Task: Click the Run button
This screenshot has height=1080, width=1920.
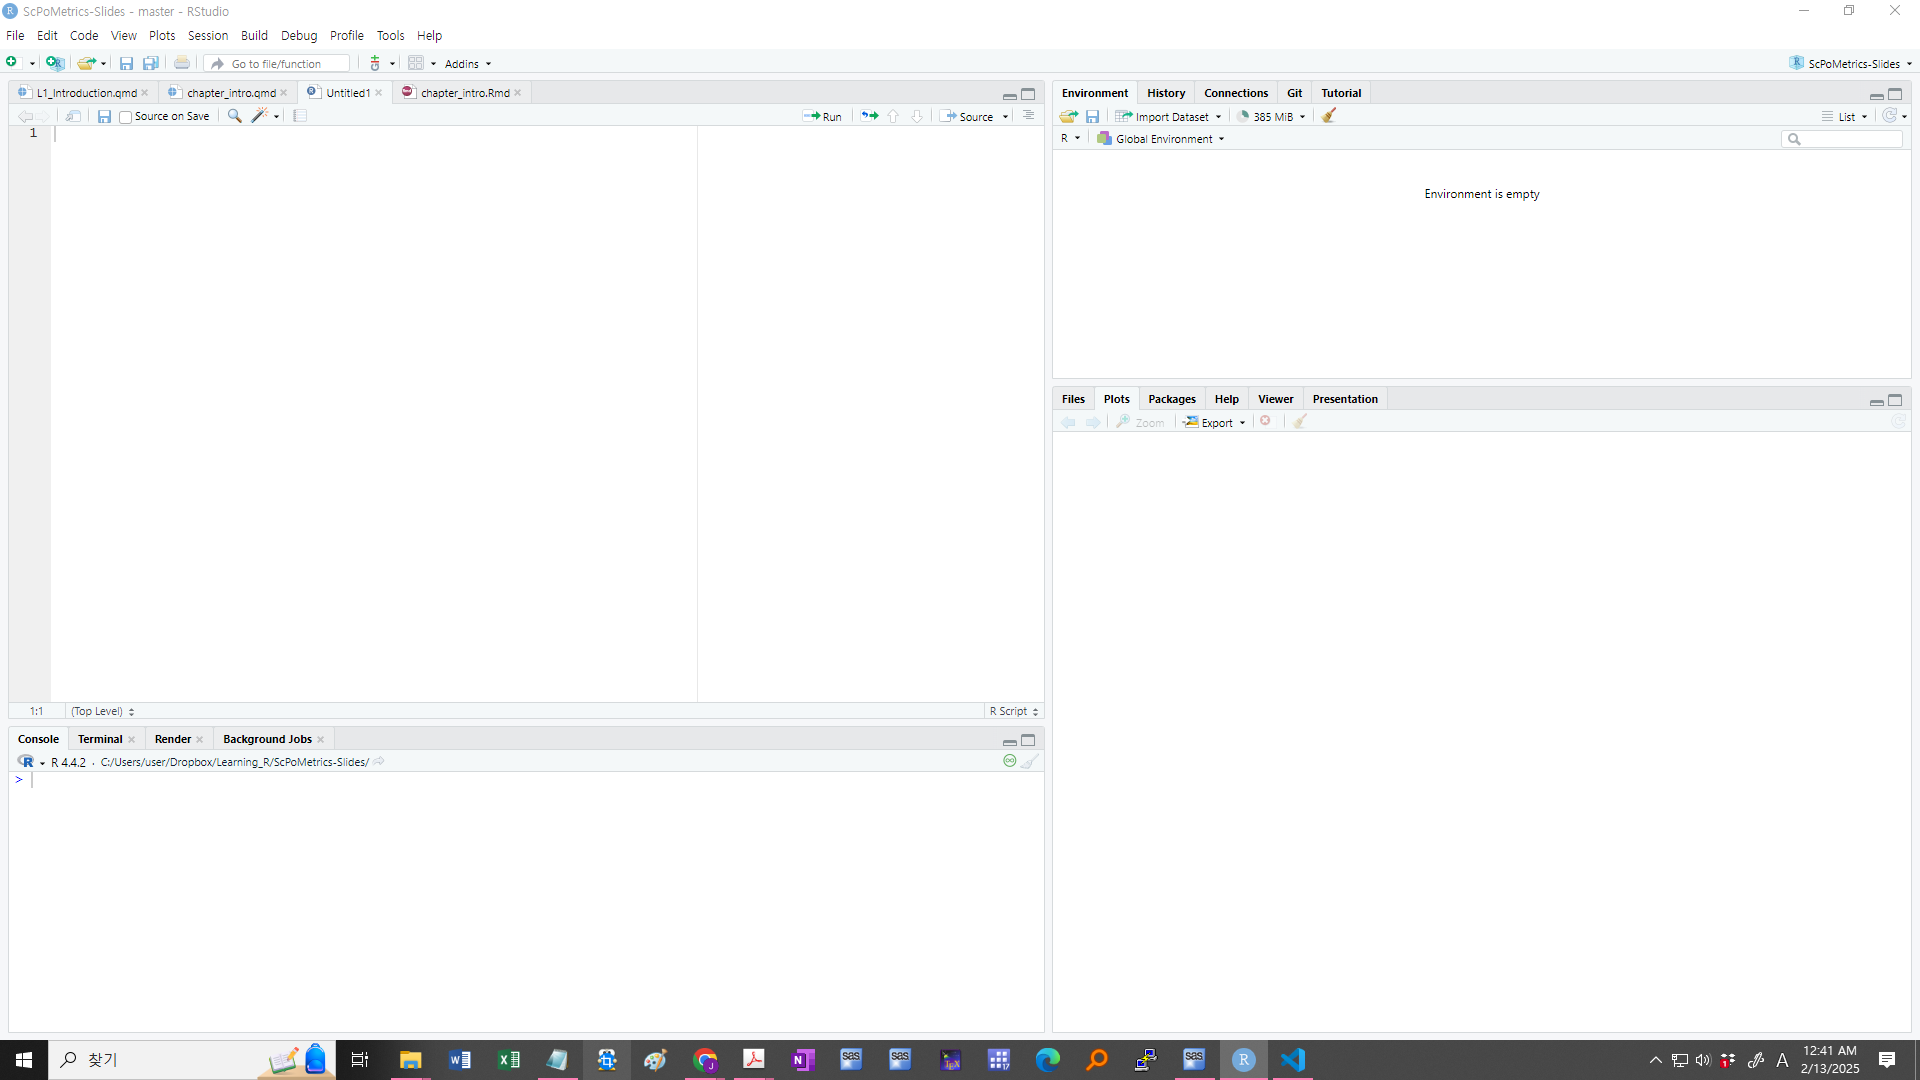Action: pyautogui.click(x=823, y=117)
